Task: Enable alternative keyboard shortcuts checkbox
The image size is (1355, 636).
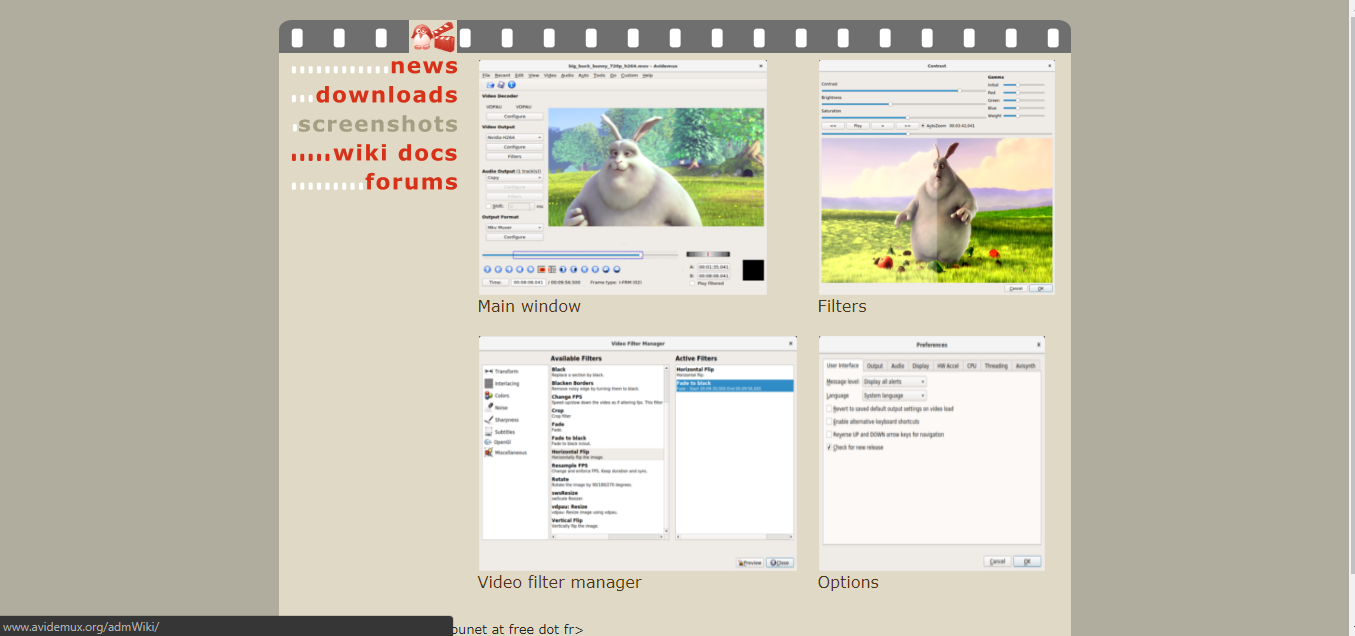Action: 829,422
